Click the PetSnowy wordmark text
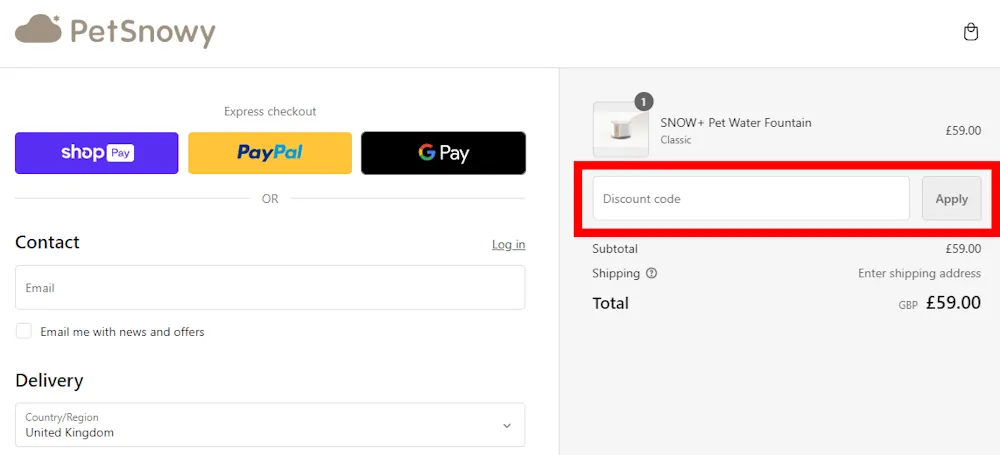 pyautogui.click(x=142, y=32)
